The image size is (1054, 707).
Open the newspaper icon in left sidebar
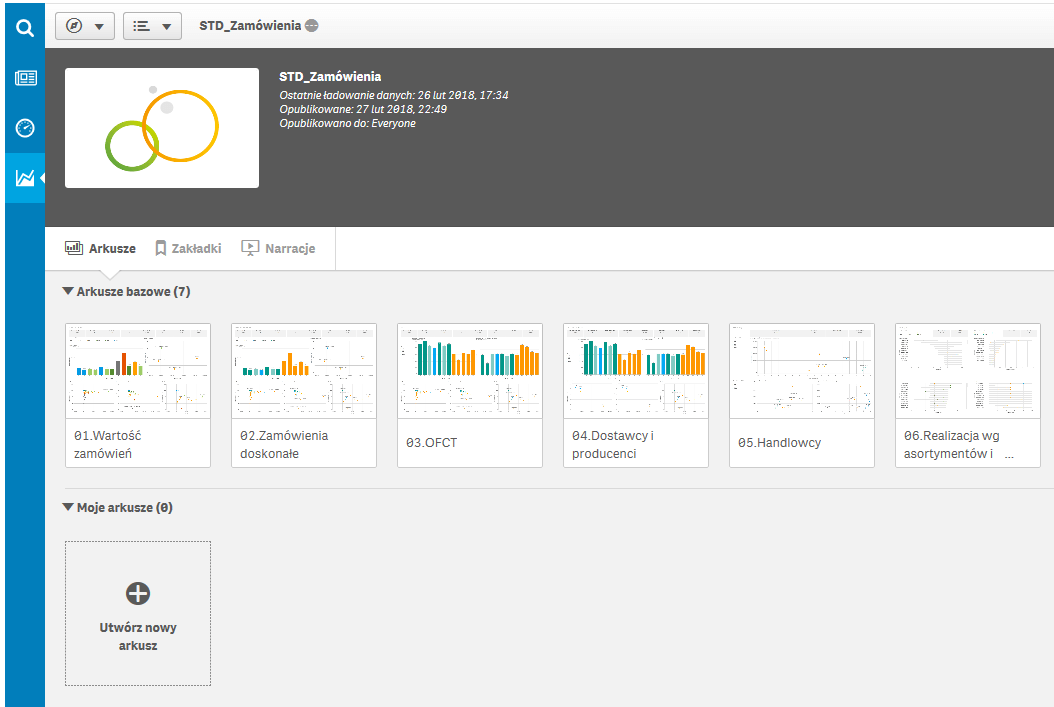[25, 78]
